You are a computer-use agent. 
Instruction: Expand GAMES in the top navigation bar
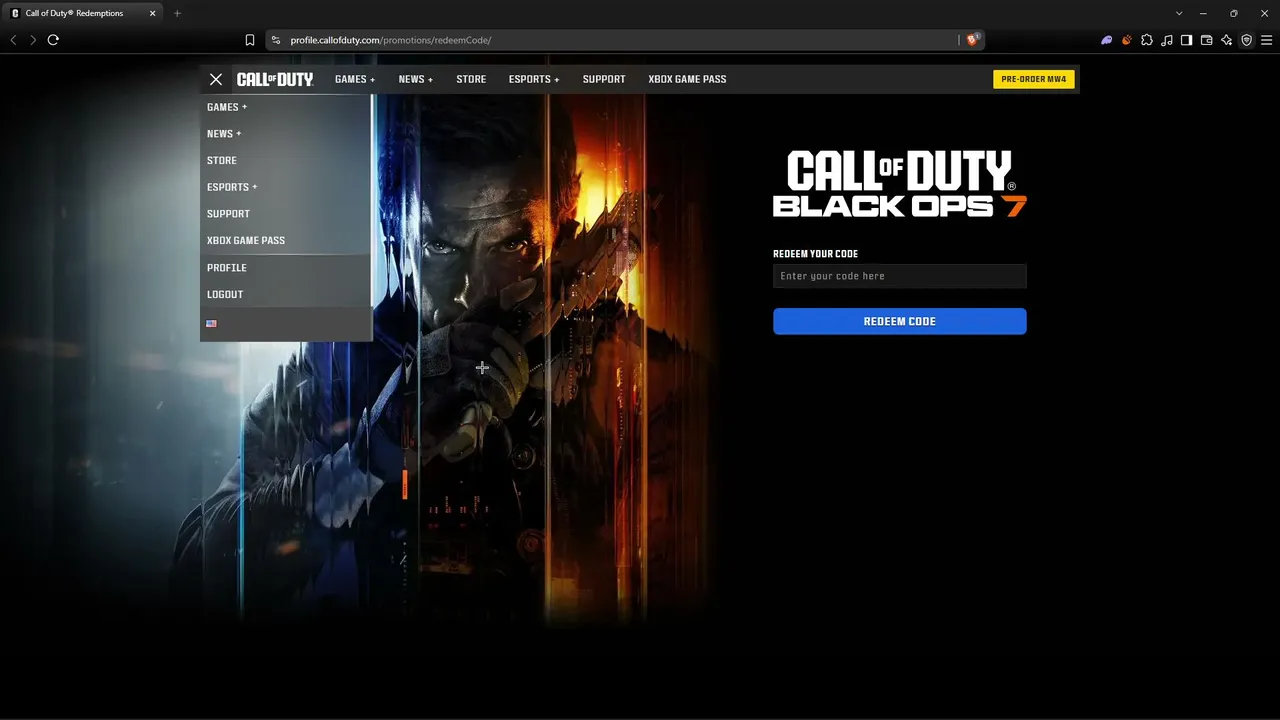point(355,79)
